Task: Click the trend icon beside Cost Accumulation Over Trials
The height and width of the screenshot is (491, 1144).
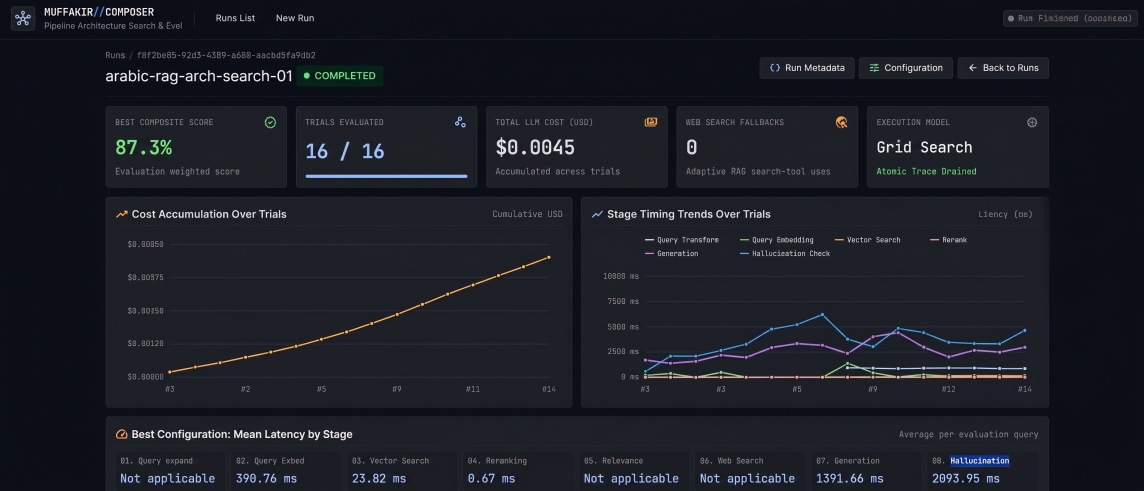Action: click(122, 214)
